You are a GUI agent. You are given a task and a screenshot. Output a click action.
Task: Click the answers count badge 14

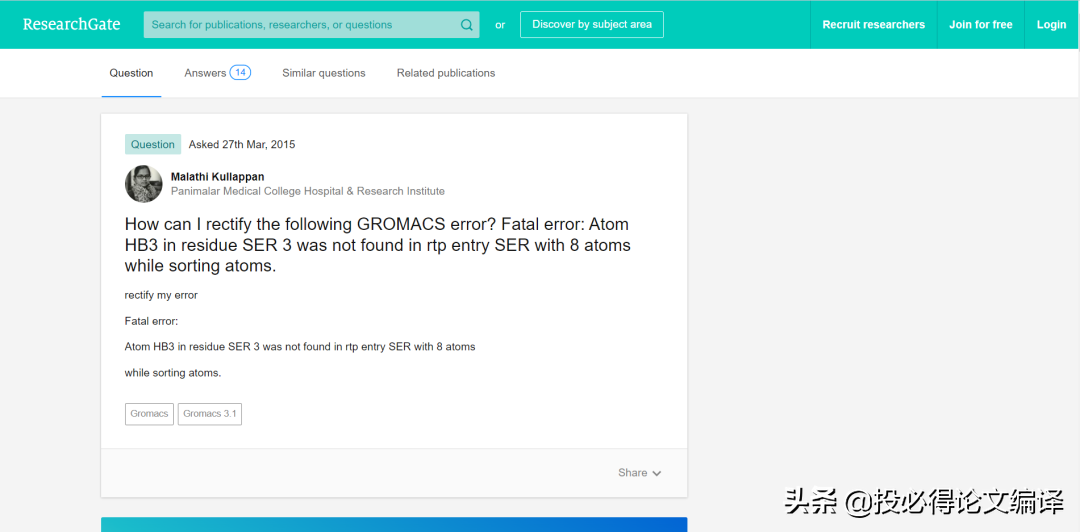click(x=240, y=72)
